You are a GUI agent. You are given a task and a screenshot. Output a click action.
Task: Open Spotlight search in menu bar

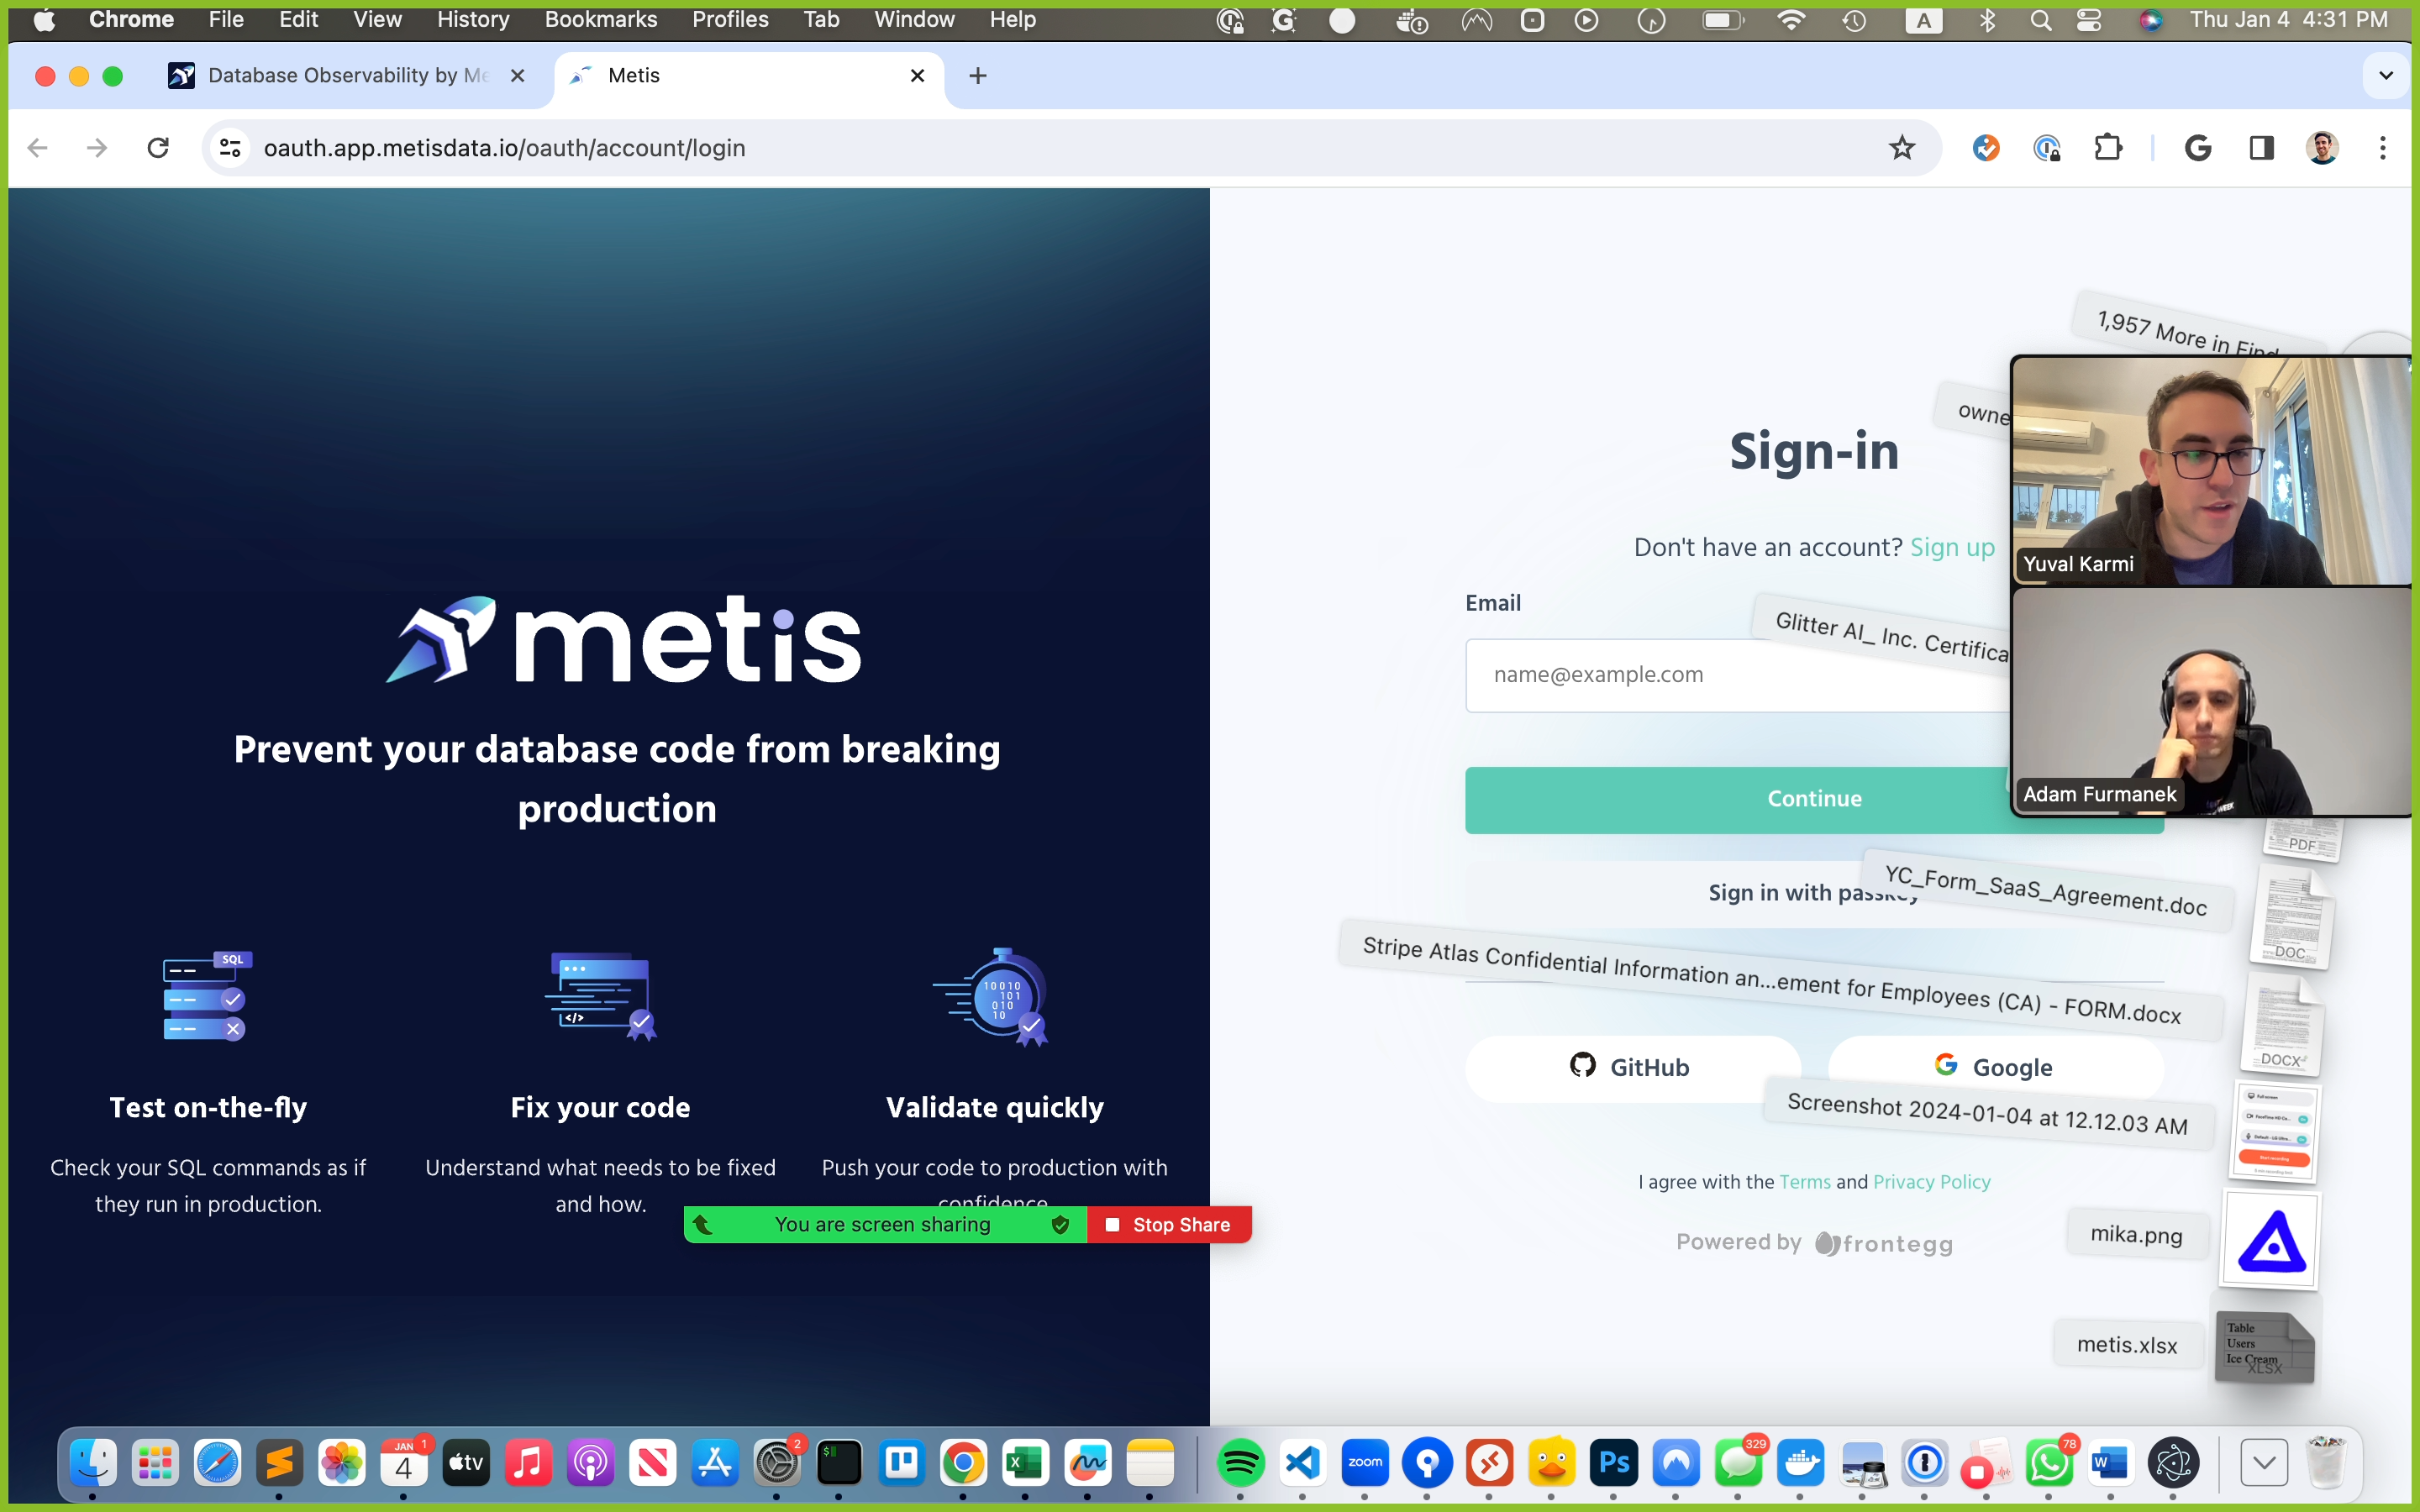tap(2041, 20)
